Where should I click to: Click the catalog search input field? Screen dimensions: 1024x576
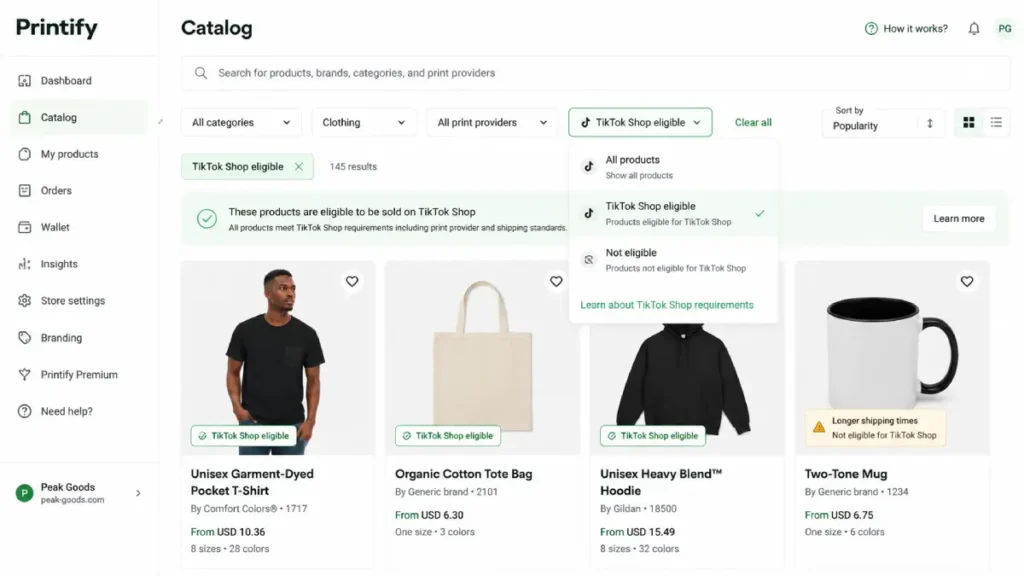(x=596, y=73)
